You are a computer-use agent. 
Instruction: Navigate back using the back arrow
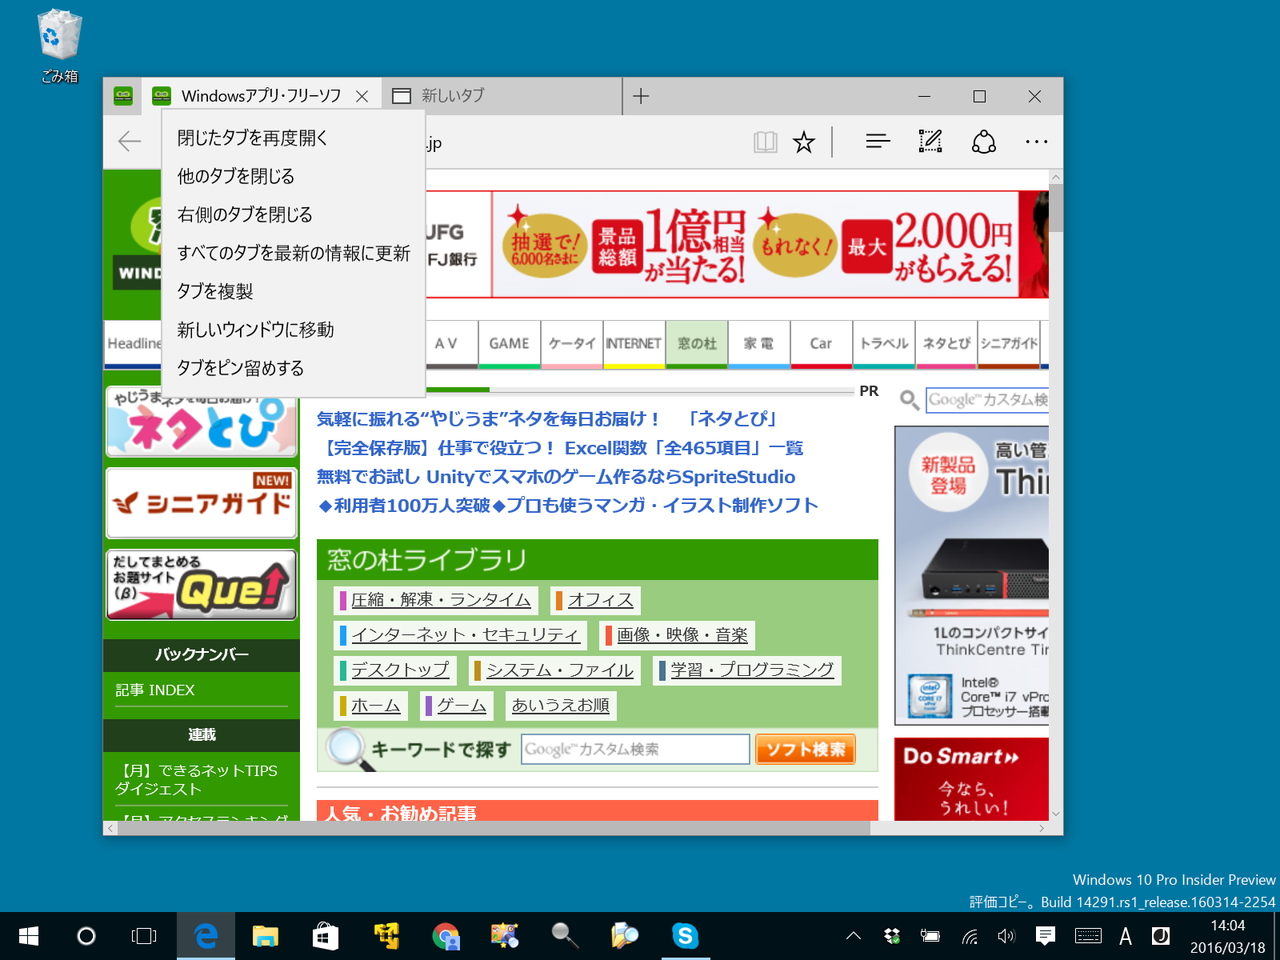(x=129, y=141)
